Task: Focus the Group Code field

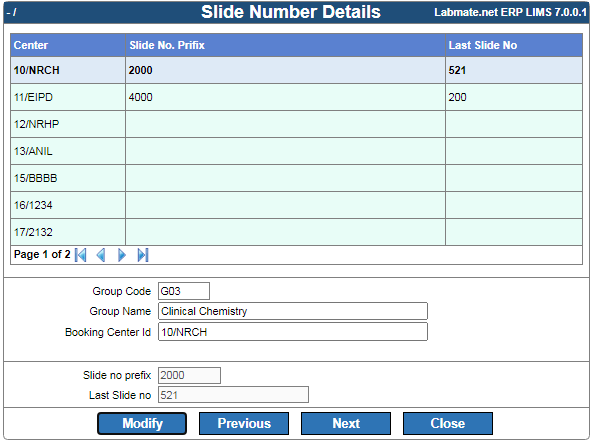Action: [x=184, y=291]
